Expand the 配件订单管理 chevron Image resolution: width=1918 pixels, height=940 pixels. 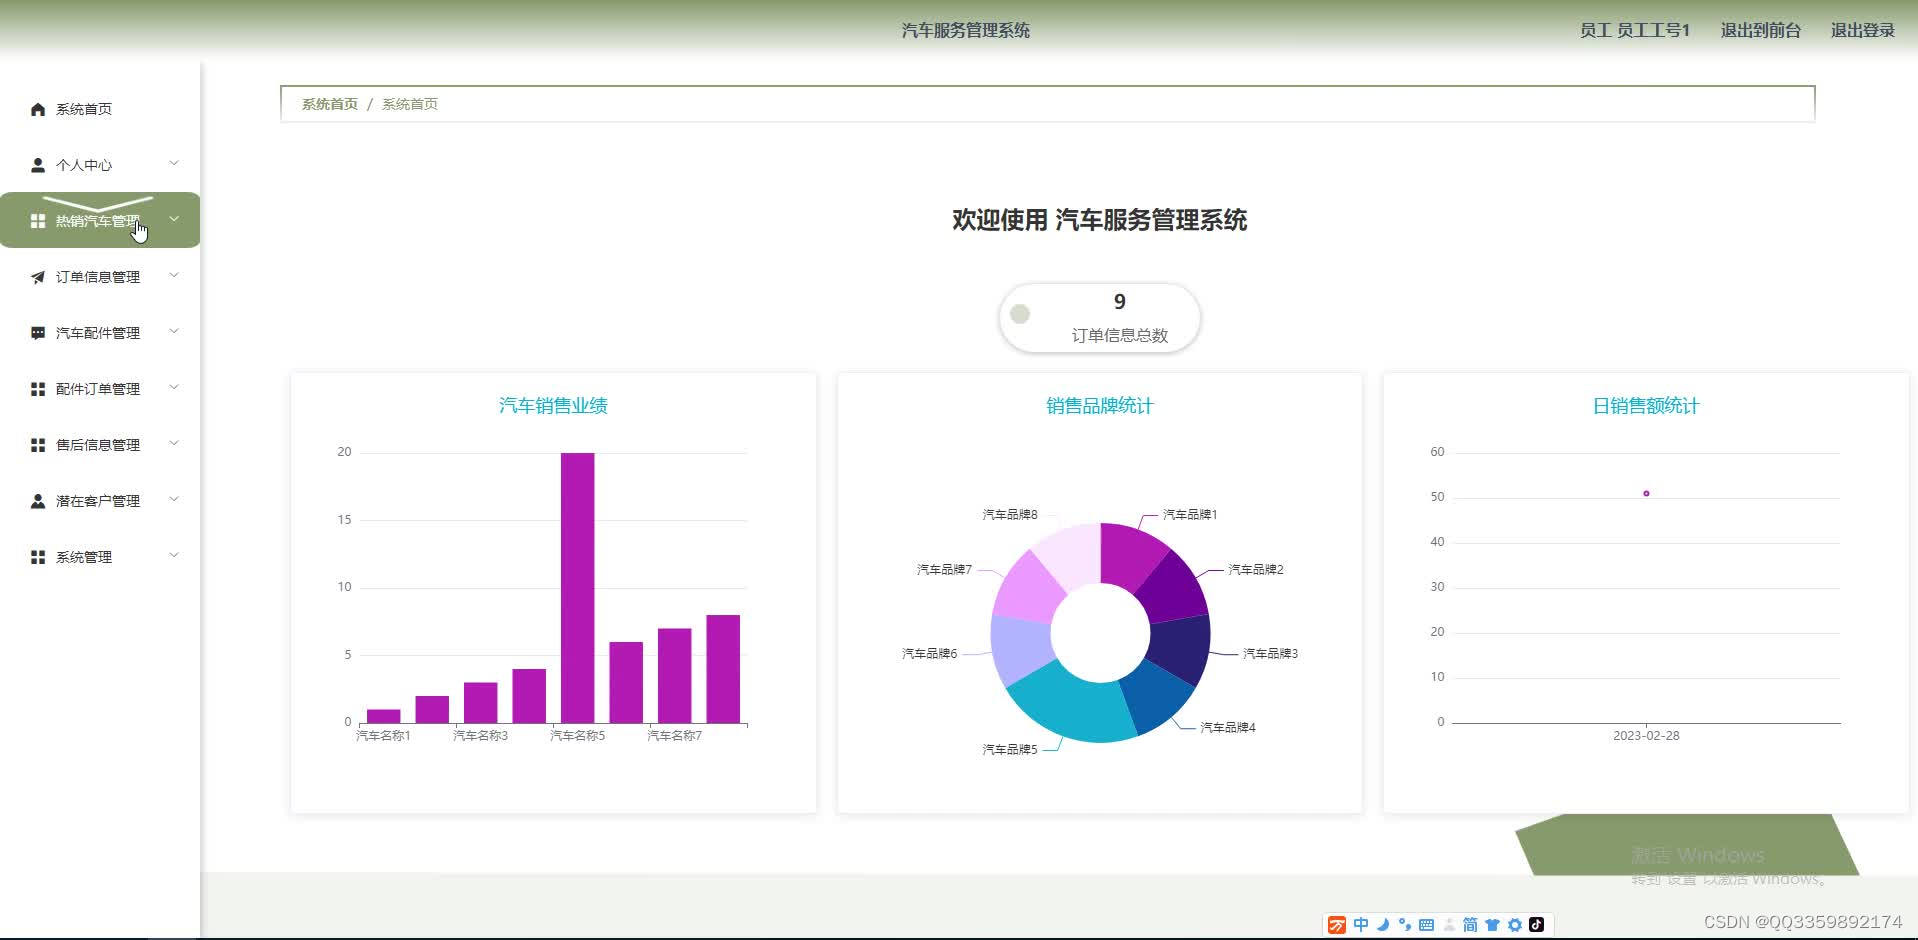click(x=174, y=388)
